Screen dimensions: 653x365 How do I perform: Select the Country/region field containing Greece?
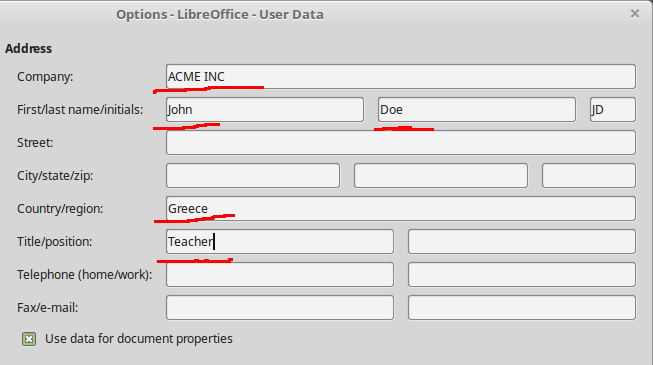401,208
